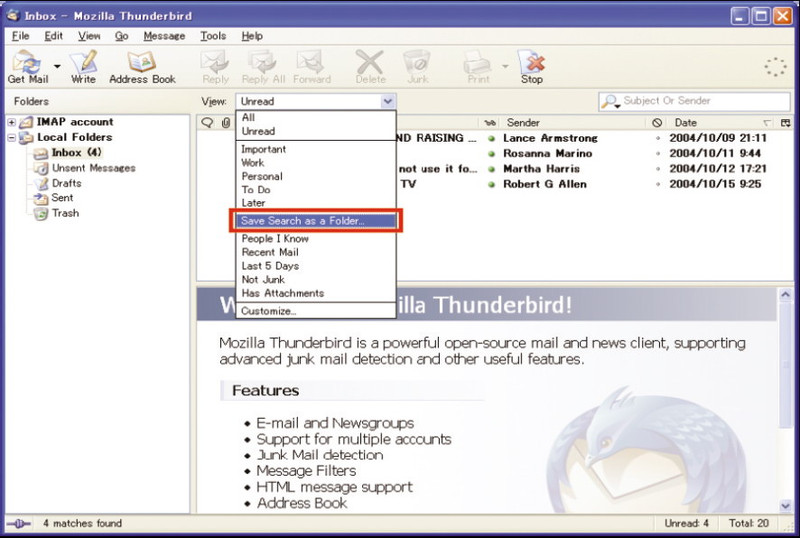800x538 pixels.
Task: Toggle junk status for Lance Armstrong message
Action: pos(658,138)
